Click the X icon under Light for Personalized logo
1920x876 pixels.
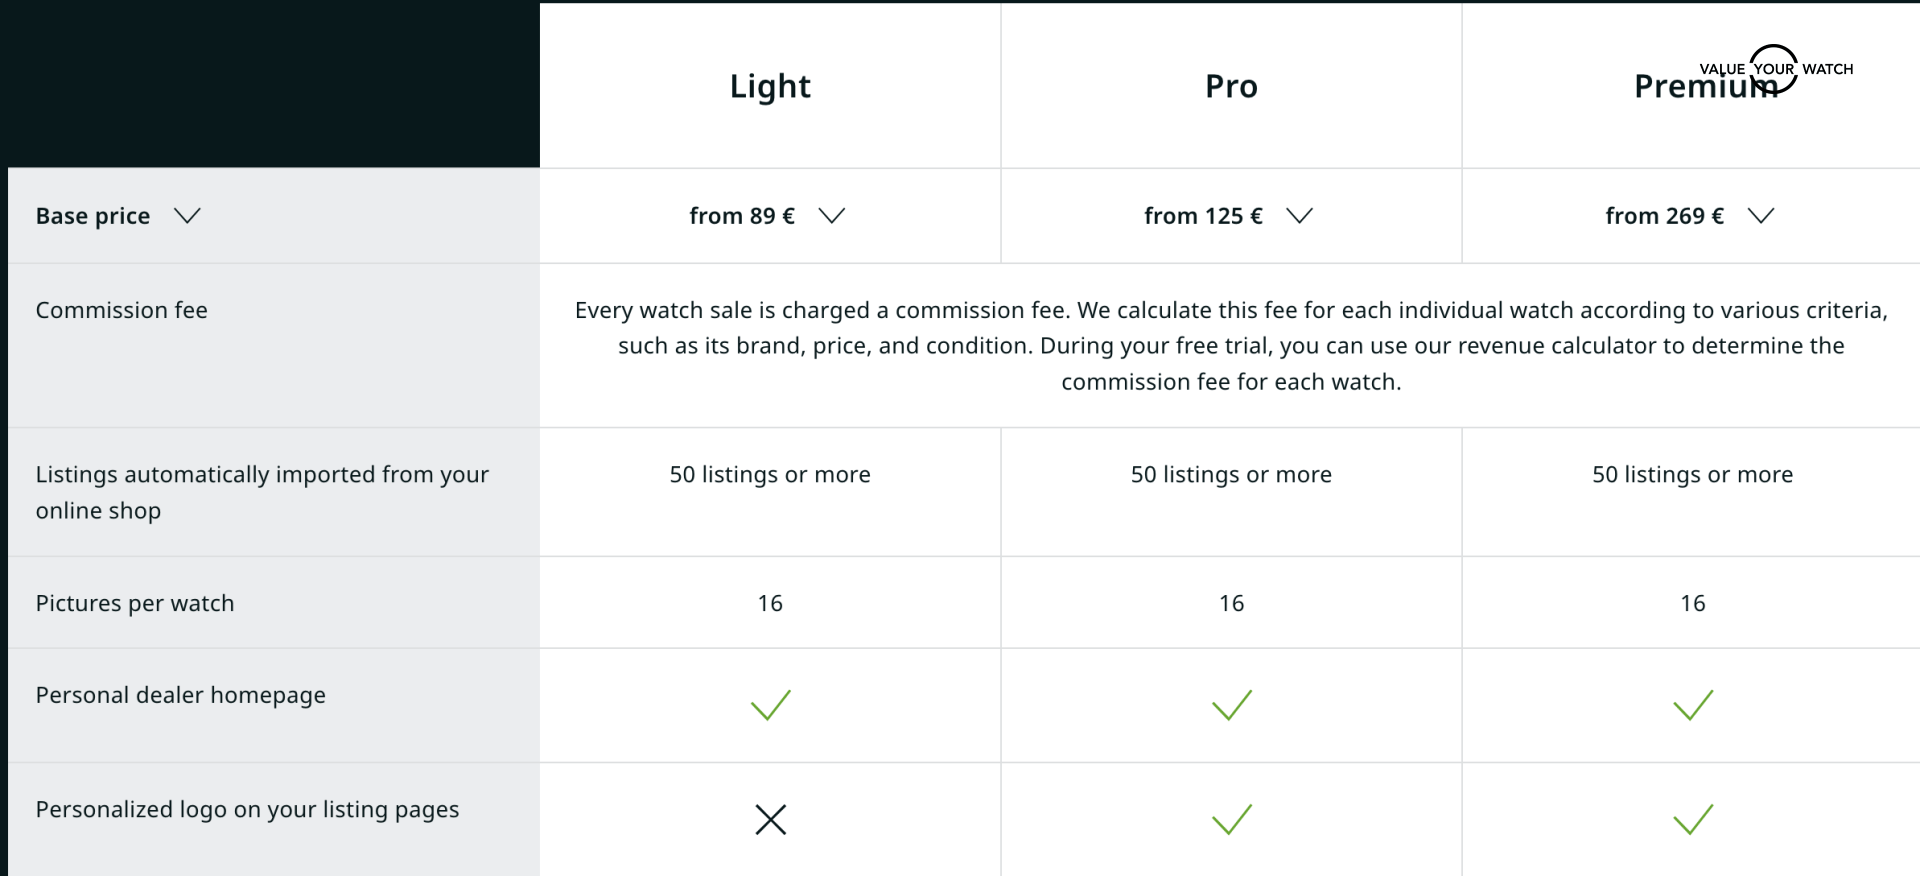770,820
